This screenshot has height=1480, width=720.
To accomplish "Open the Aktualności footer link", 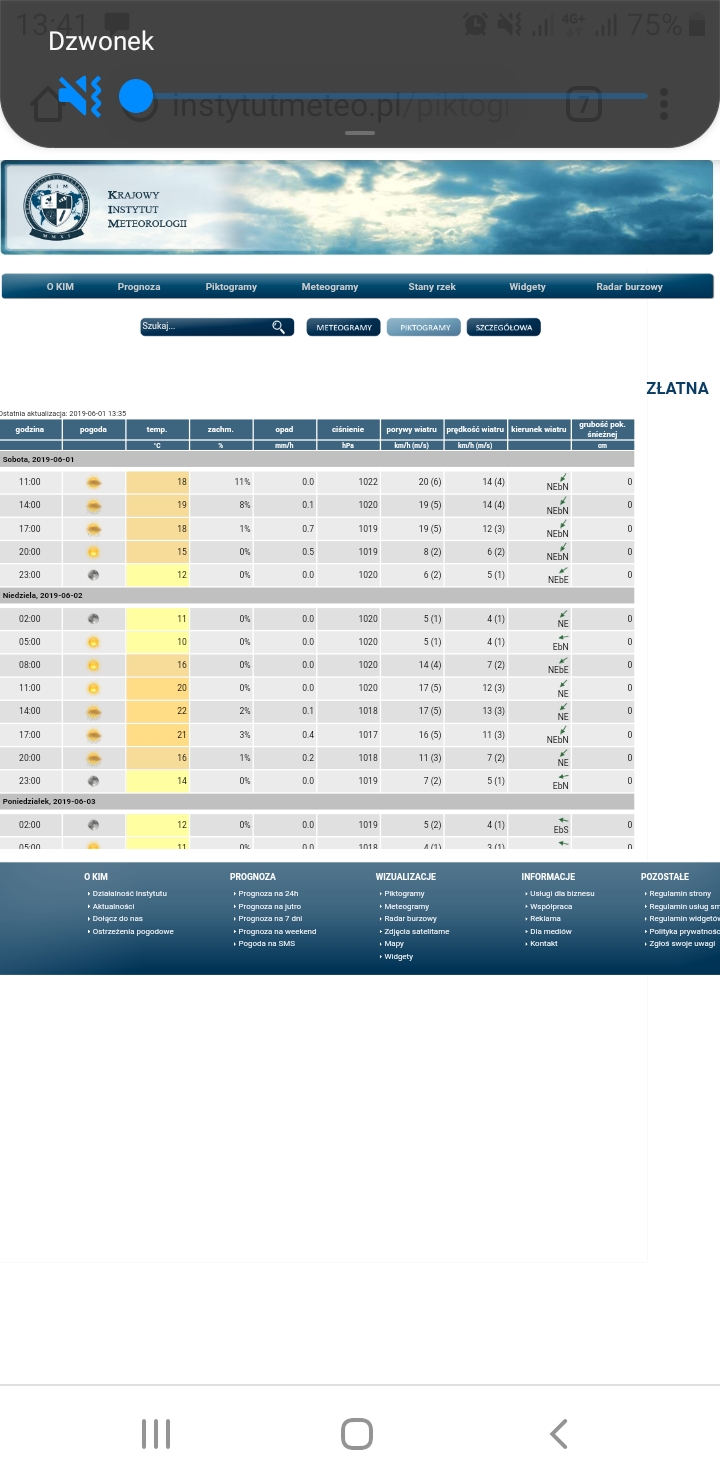I will tap(113, 906).
